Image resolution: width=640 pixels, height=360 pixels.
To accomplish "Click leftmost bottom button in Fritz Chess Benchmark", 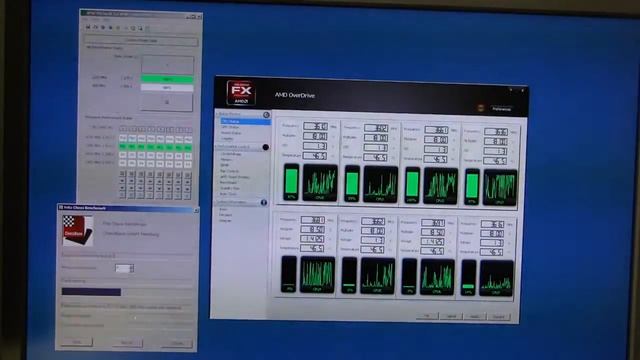I will pos(77,342).
